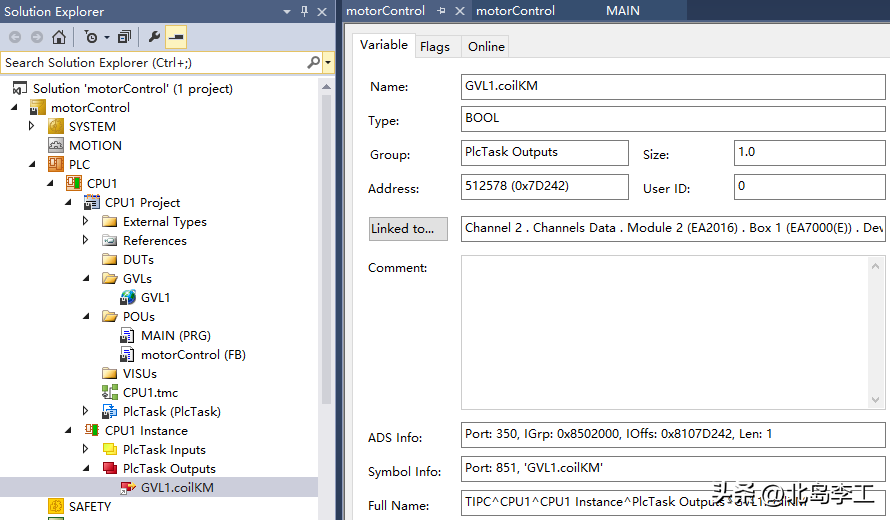Click the SAFETY node icon
This screenshot has height=520, width=890.
coord(56,506)
